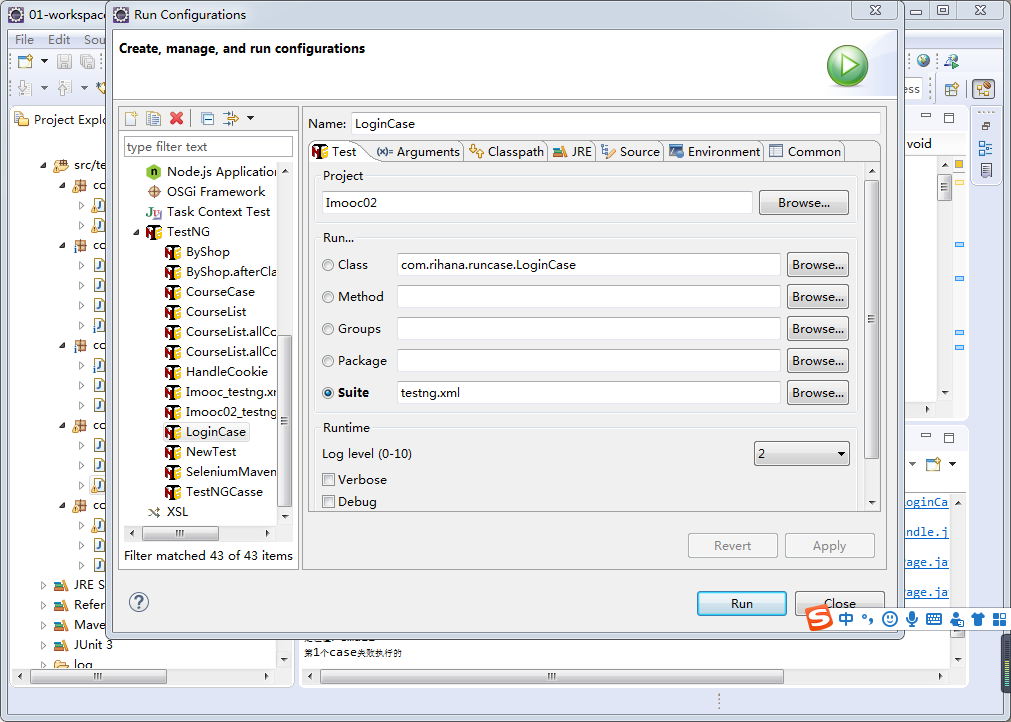Screen dimensions: 1011x722
Task: Click Browse button for the Method field
Action: coord(818,297)
